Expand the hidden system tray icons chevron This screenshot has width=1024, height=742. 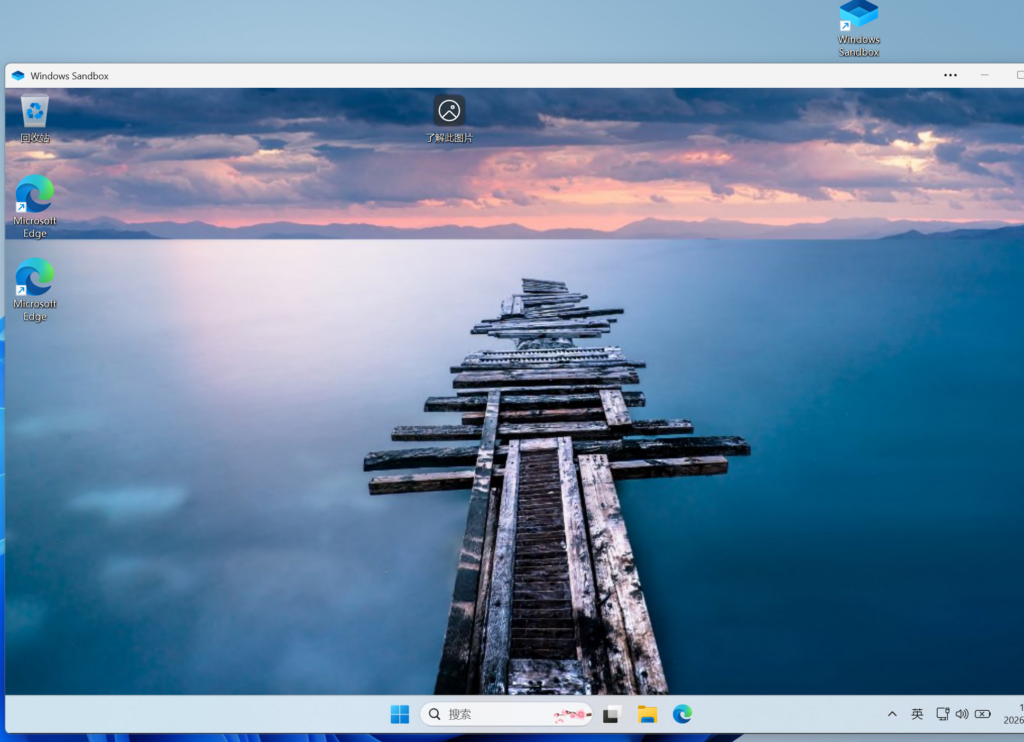(x=892, y=714)
